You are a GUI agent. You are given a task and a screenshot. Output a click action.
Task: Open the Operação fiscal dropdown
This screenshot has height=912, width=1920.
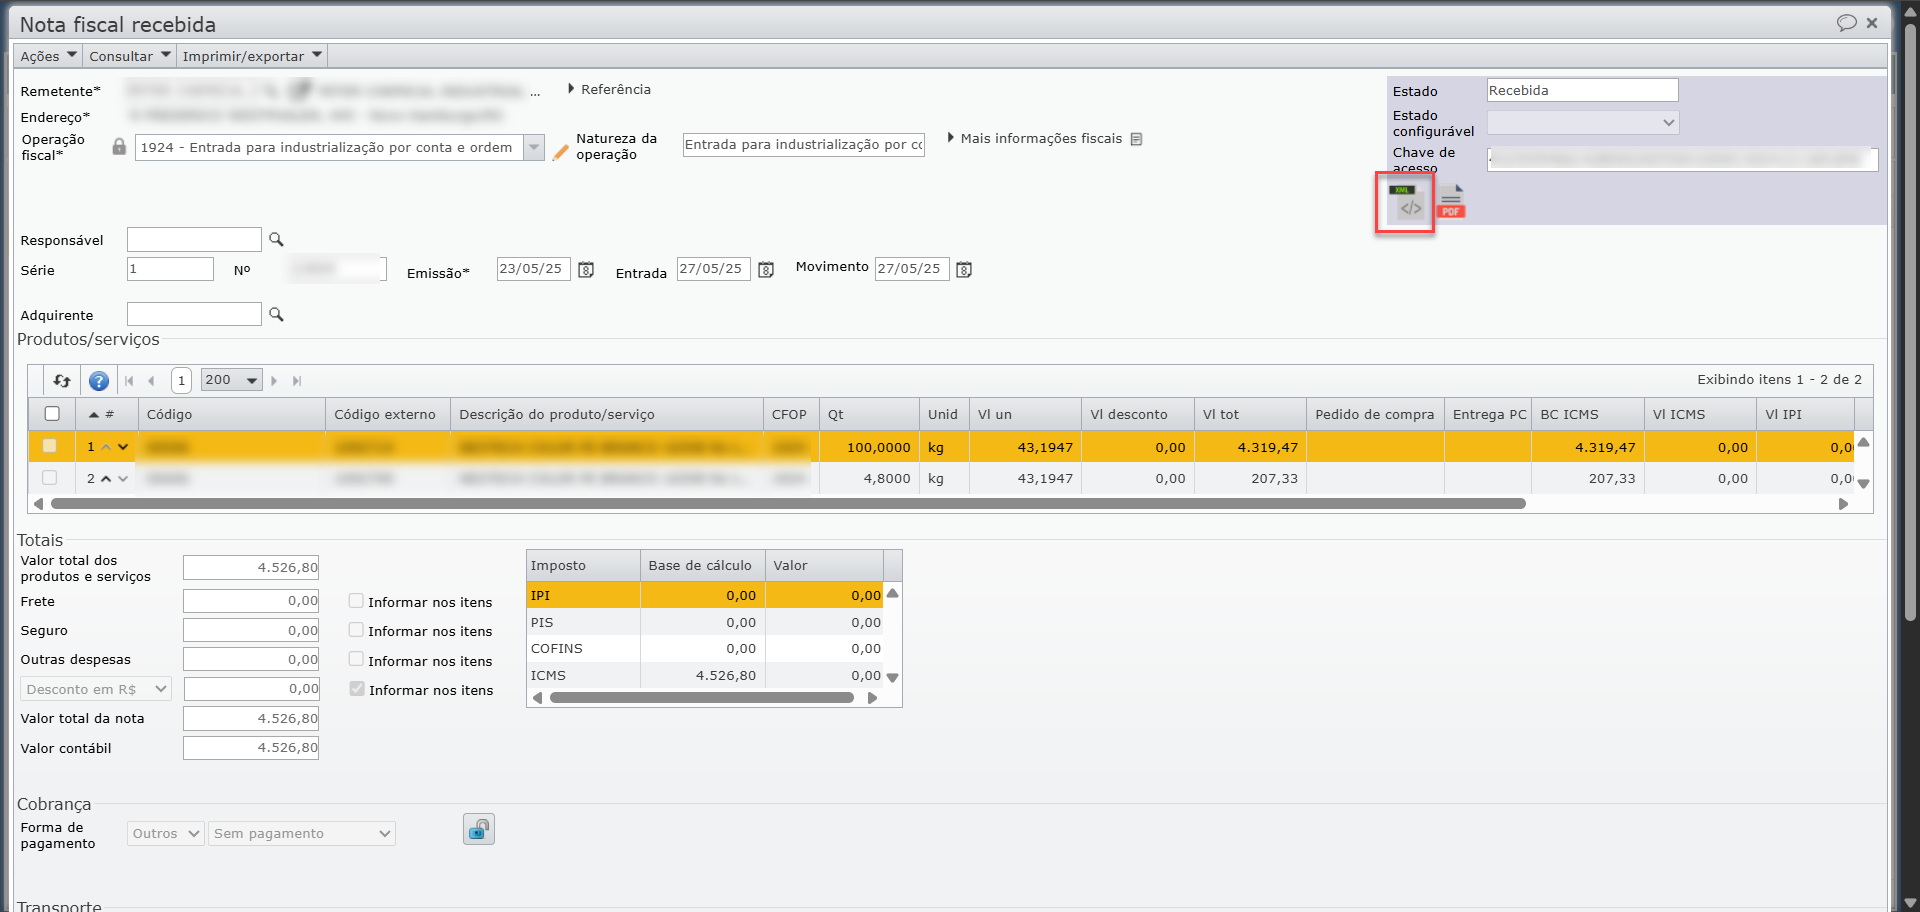(x=534, y=148)
